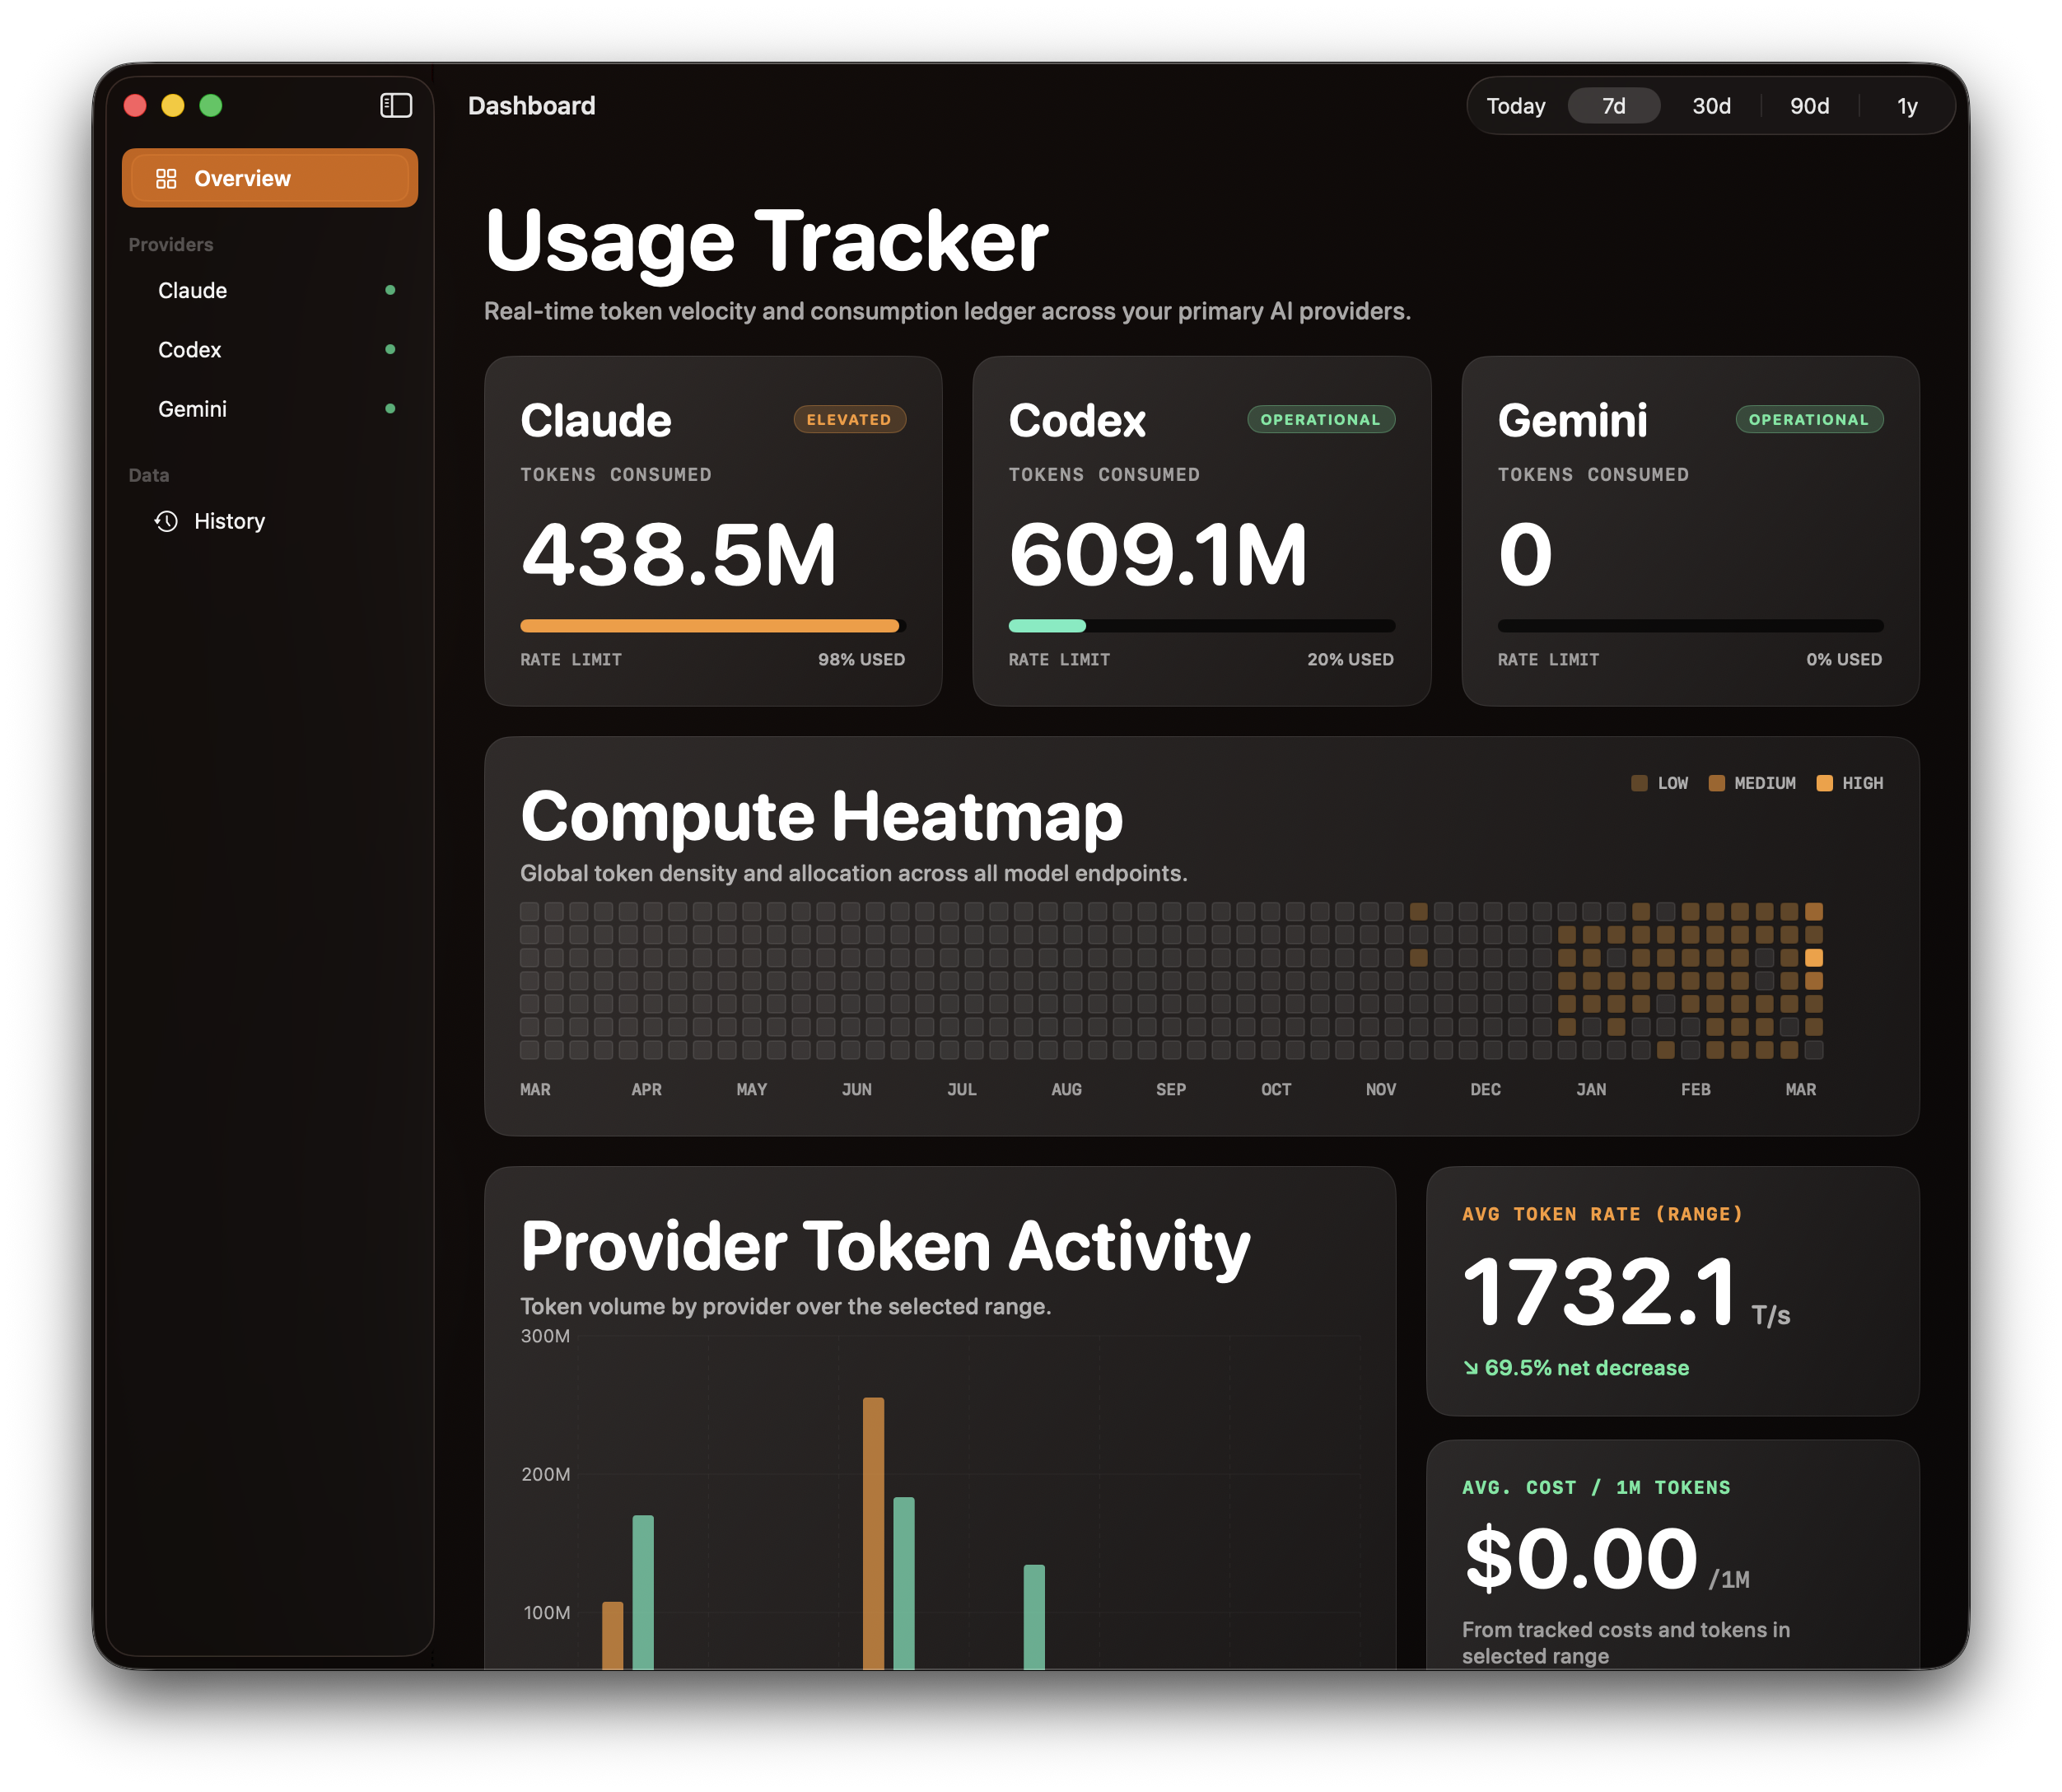Click Claude's ELEVATED status badge
Screen dimensions: 2062x1792
coord(849,419)
